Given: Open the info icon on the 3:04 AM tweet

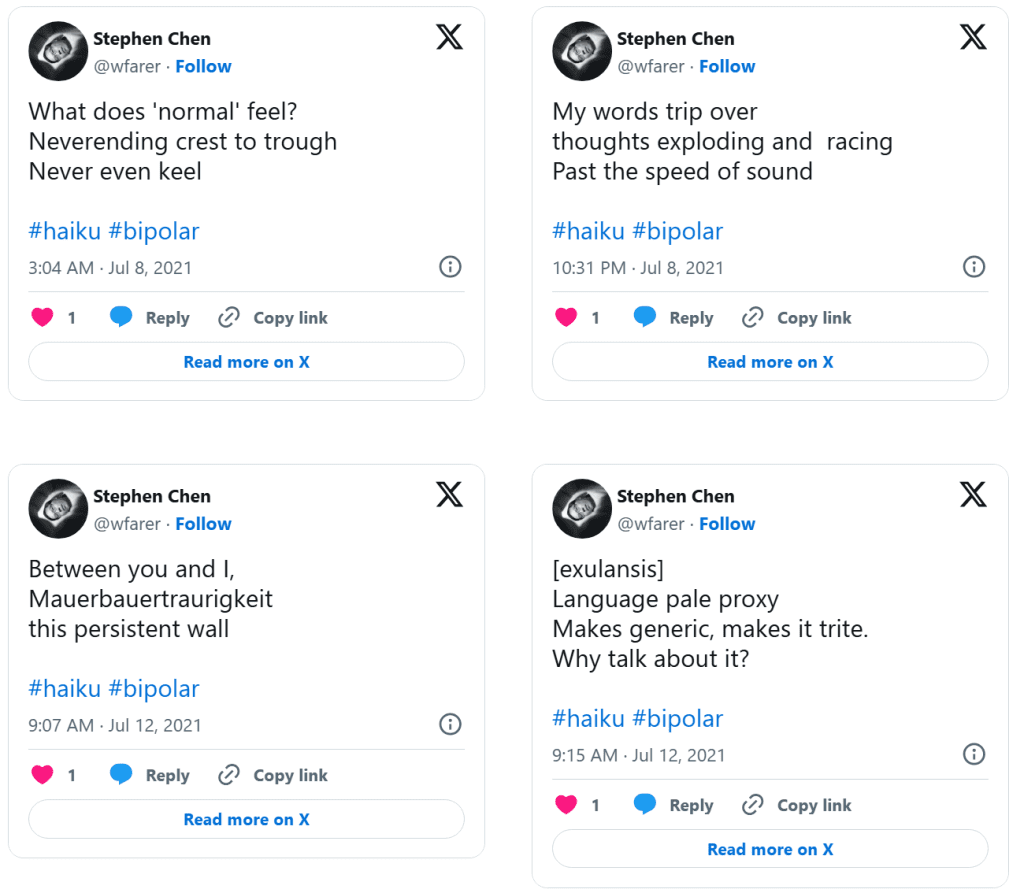Looking at the screenshot, I should pyautogui.click(x=450, y=267).
